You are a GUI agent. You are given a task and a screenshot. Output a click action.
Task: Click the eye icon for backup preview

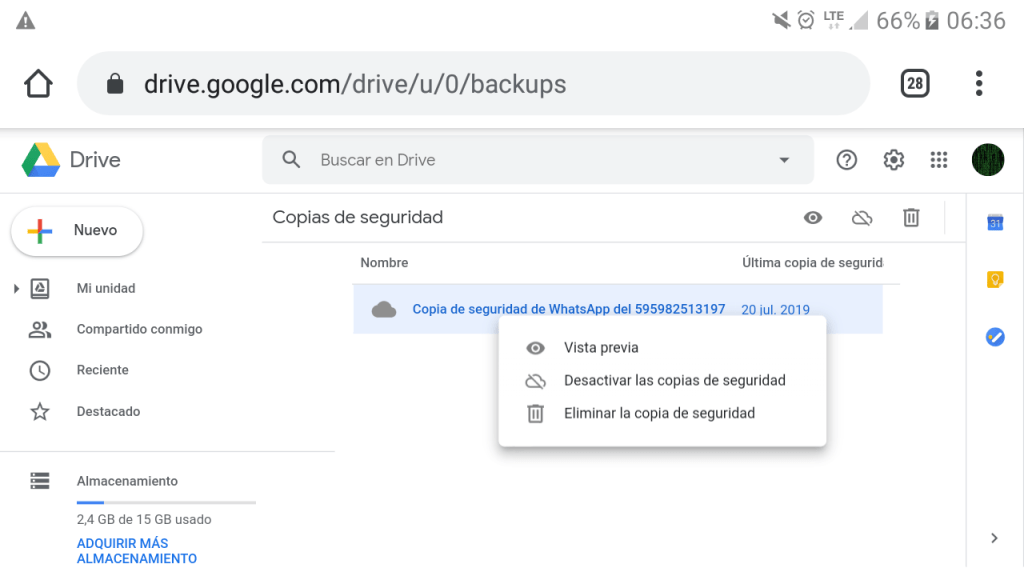tap(812, 217)
